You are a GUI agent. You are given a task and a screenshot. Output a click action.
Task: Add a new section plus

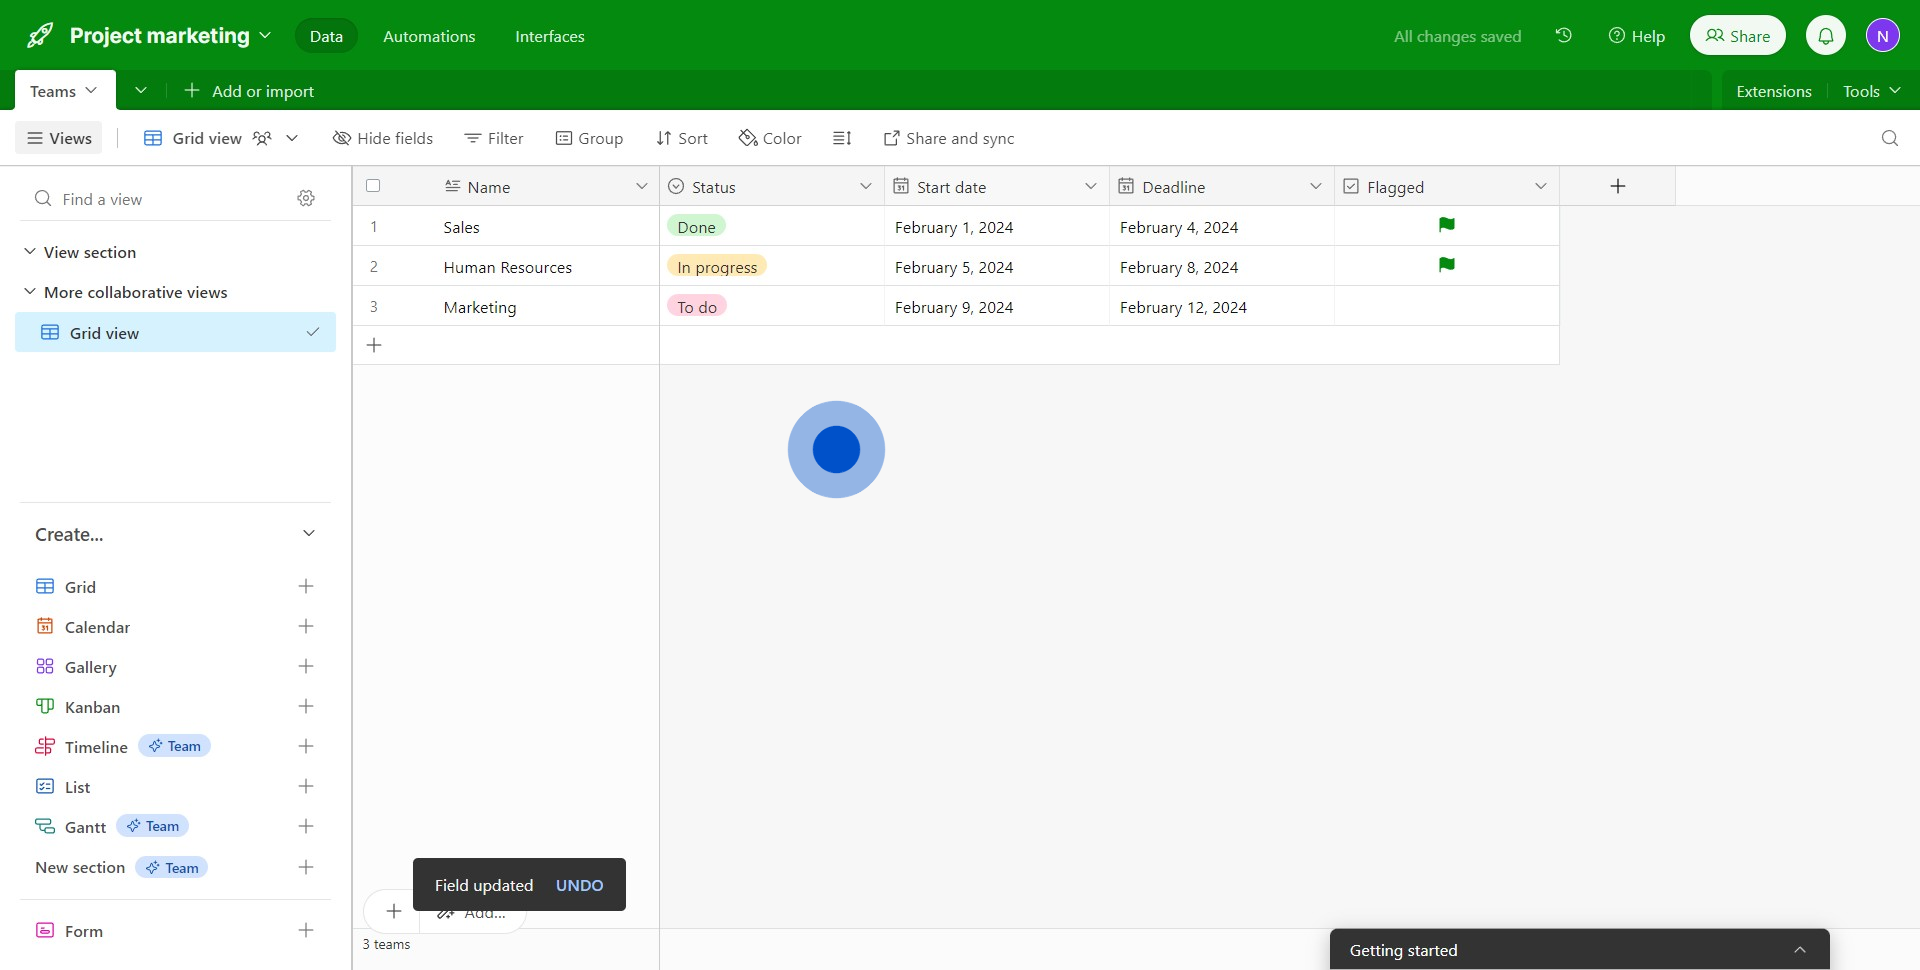(x=306, y=867)
